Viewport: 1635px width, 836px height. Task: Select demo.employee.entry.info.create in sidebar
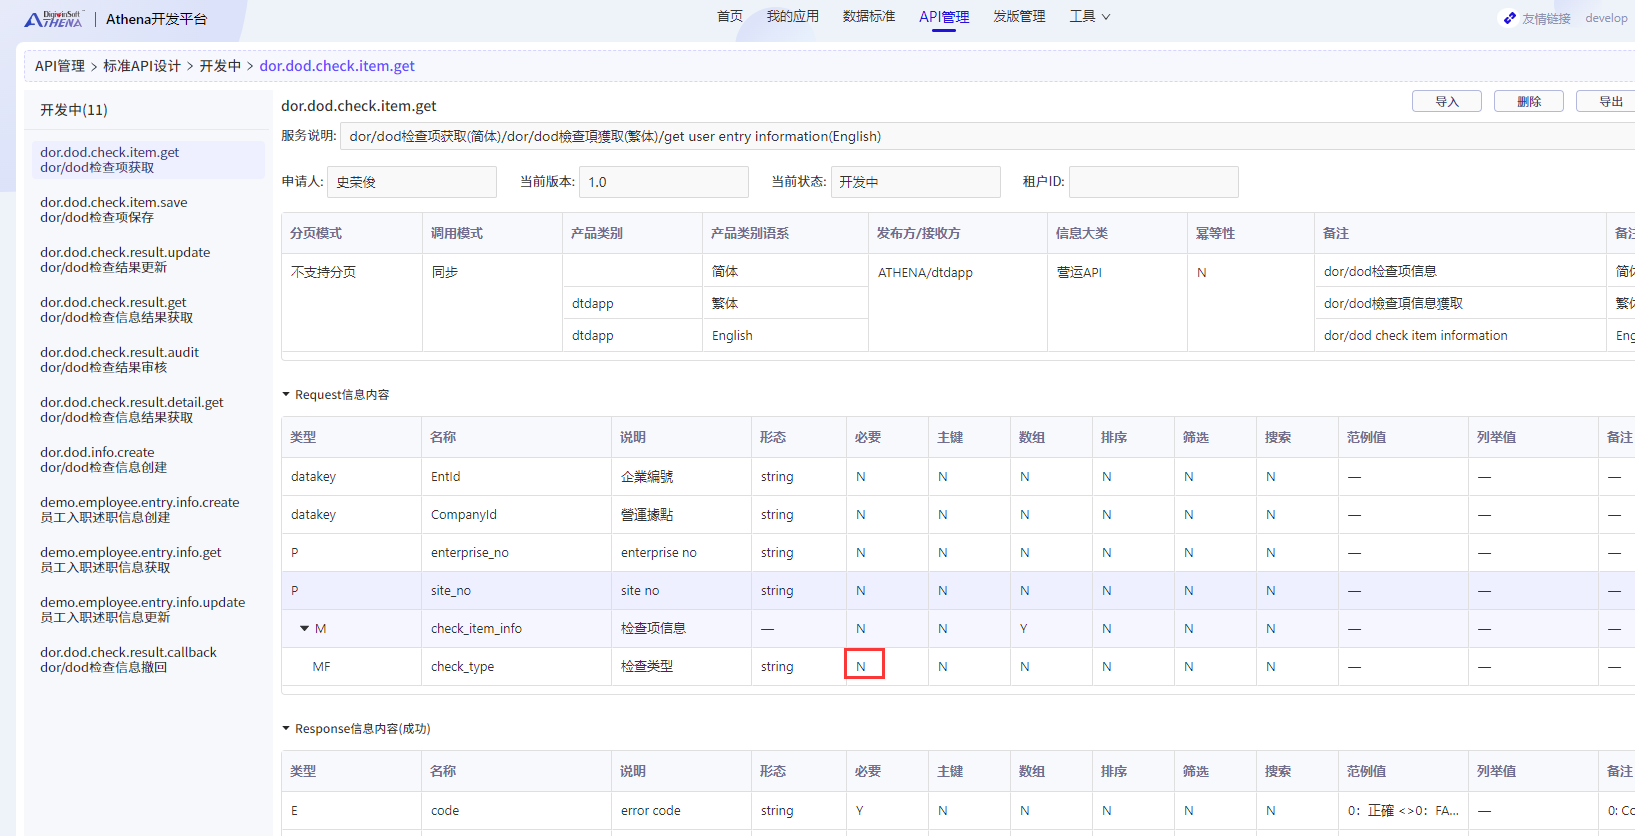pyautogui.click(x=149, y=510)
